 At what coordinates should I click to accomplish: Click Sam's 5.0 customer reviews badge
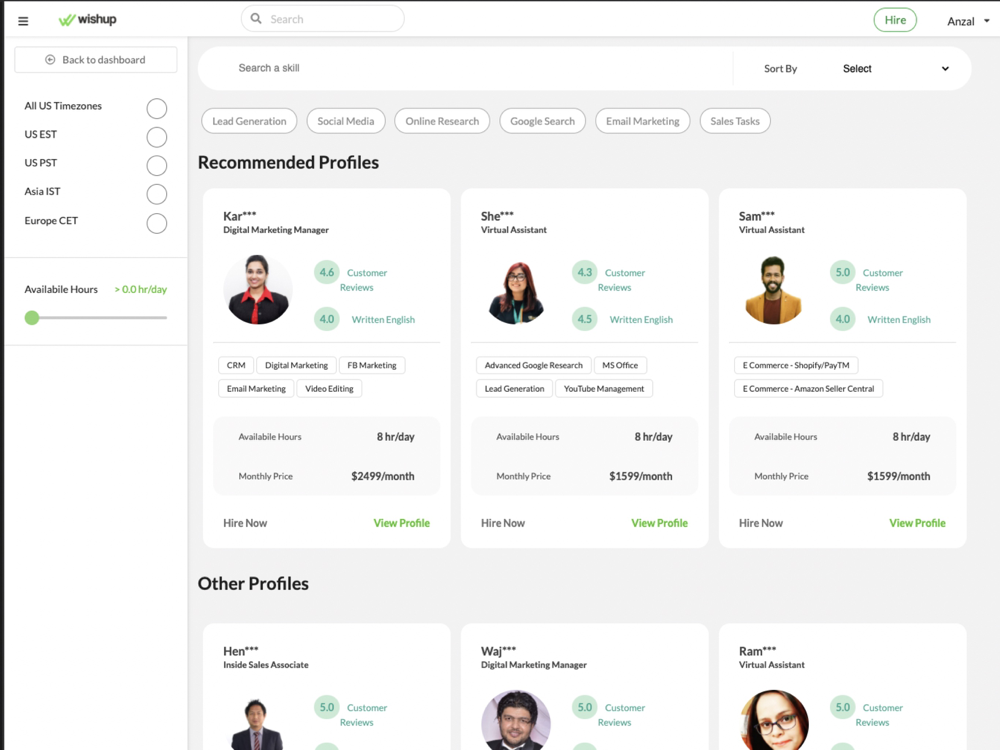[842, 272]
